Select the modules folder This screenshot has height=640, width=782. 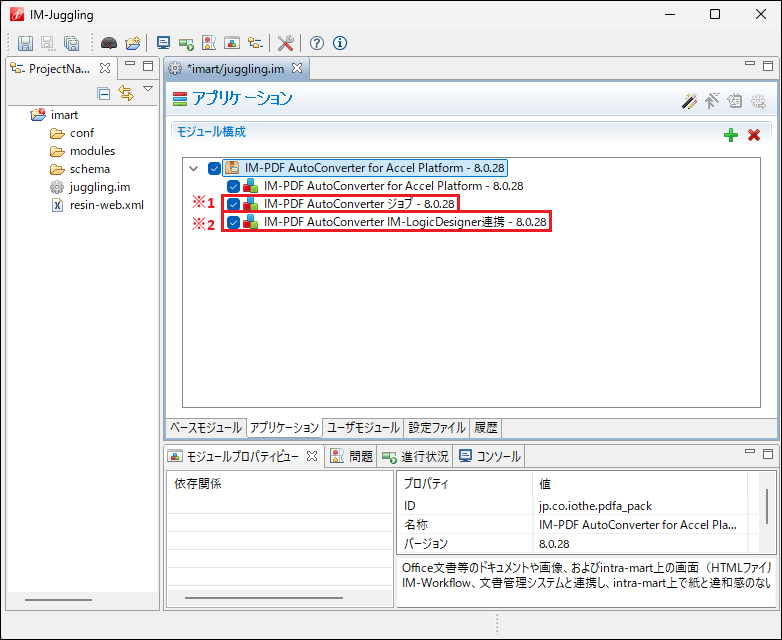pos(92,151)
